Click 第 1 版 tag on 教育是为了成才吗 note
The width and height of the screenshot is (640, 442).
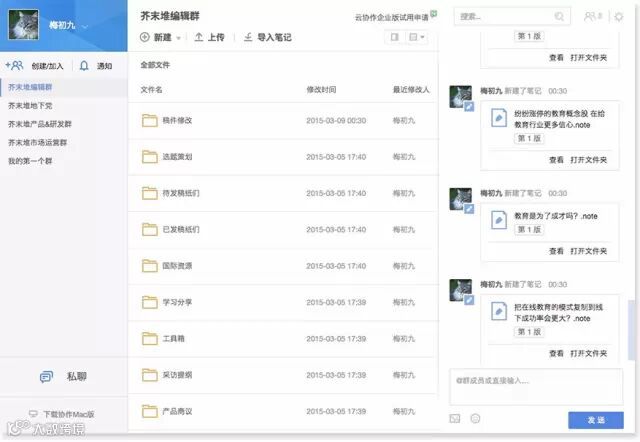pyautogui.click(x=529, y=229)
